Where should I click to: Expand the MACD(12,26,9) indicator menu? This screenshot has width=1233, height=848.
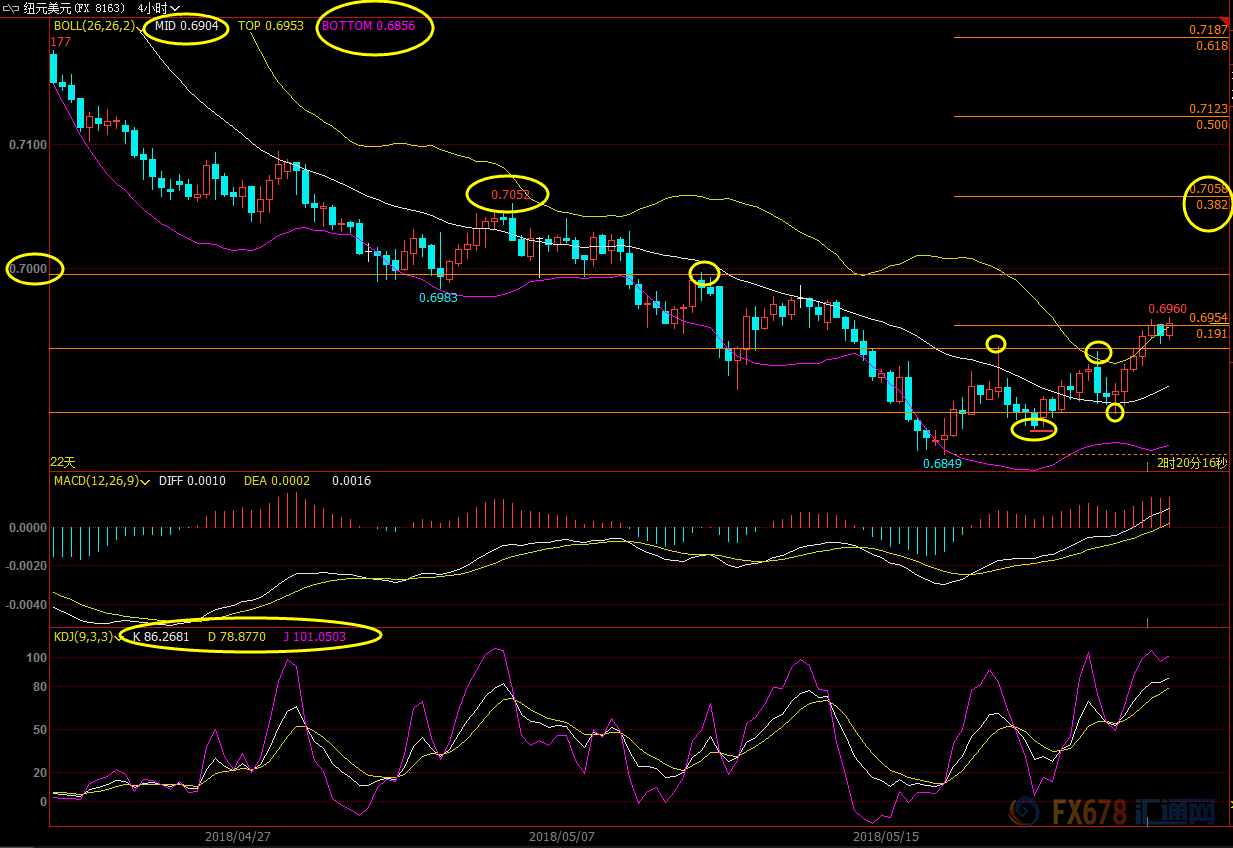pyautogui.click(x=146, y=481)
